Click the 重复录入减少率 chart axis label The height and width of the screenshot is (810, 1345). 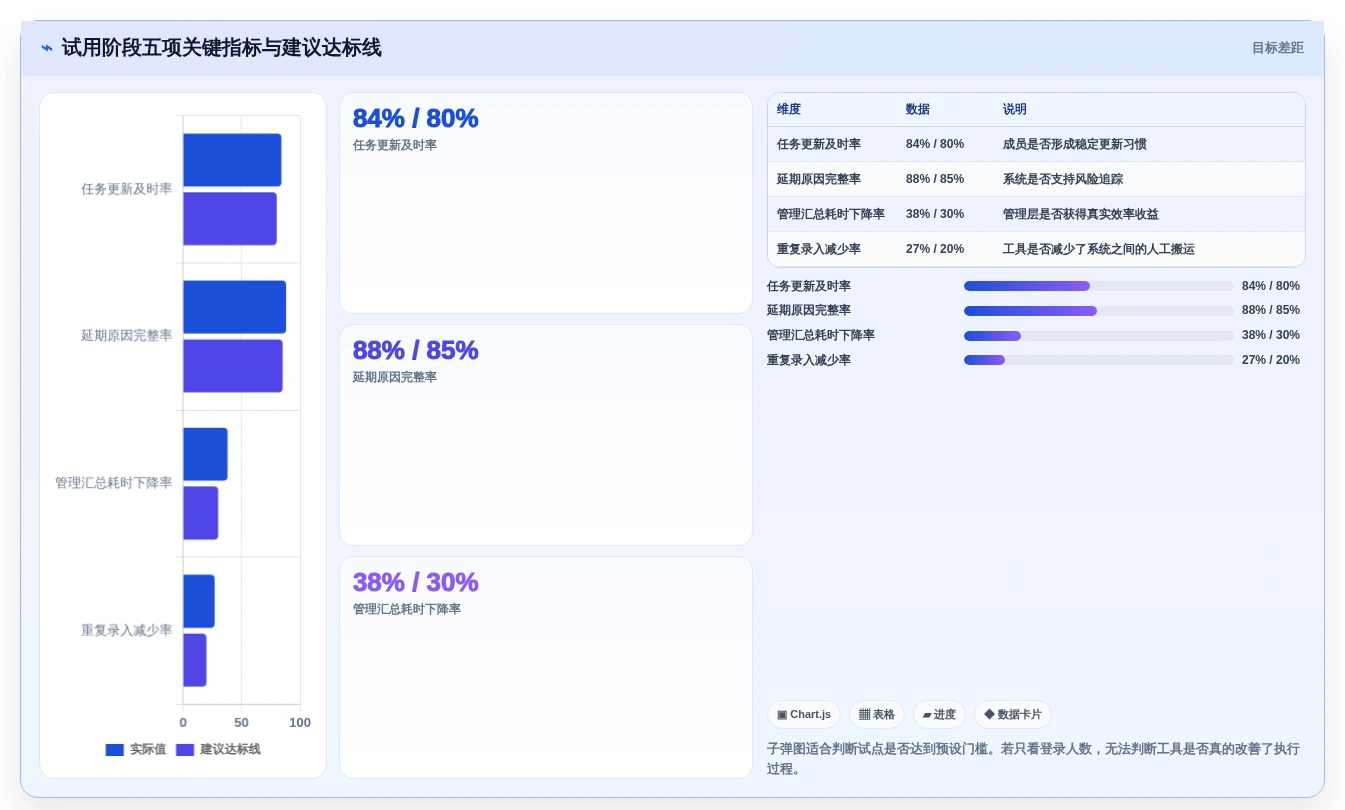point(126,630)
